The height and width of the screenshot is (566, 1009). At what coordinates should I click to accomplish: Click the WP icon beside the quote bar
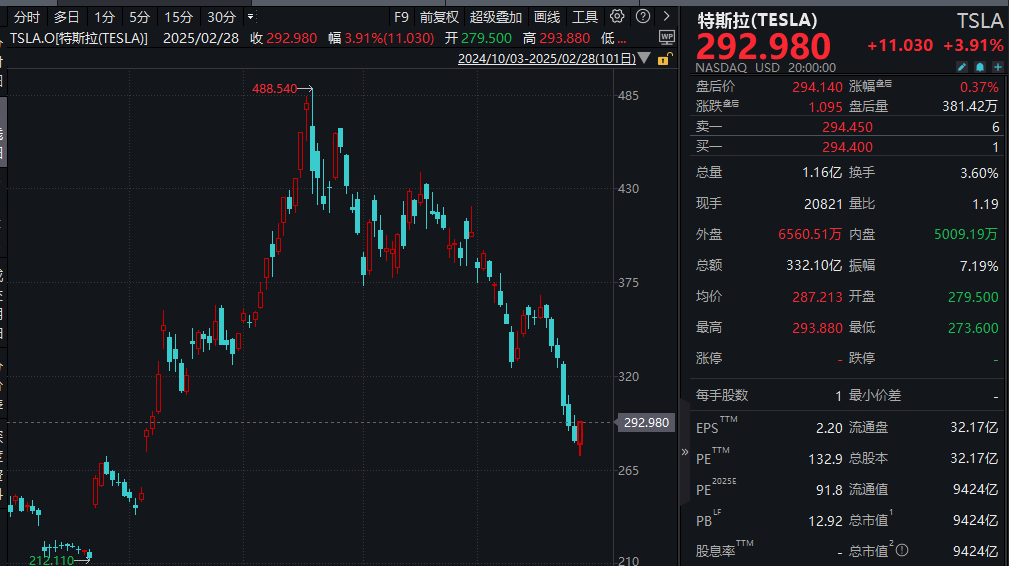667,37
